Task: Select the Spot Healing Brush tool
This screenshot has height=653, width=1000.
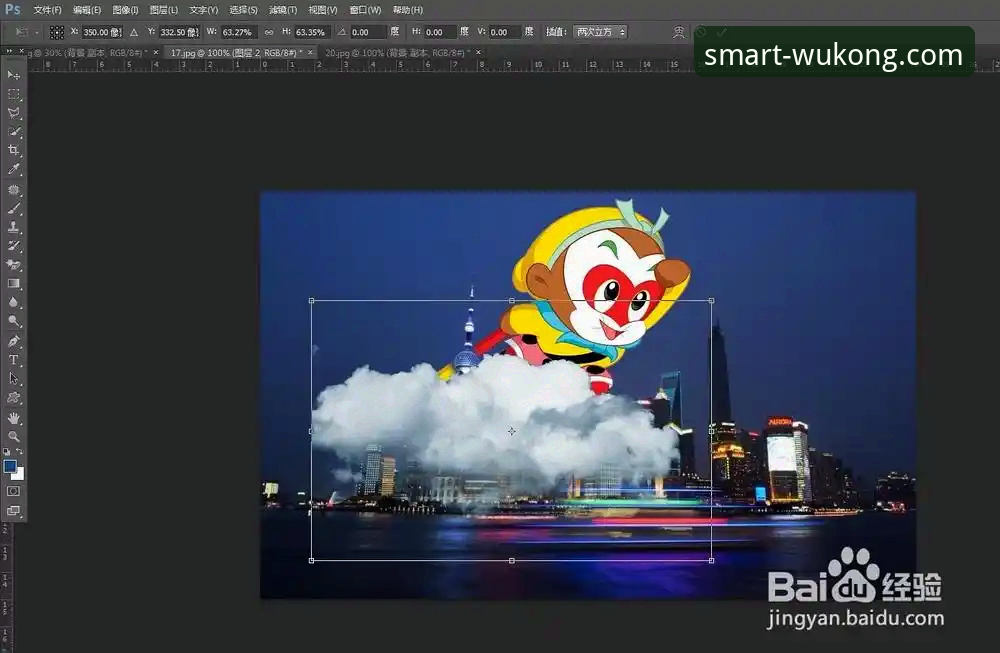Action: pyautogui.click(x=13, y=190)
